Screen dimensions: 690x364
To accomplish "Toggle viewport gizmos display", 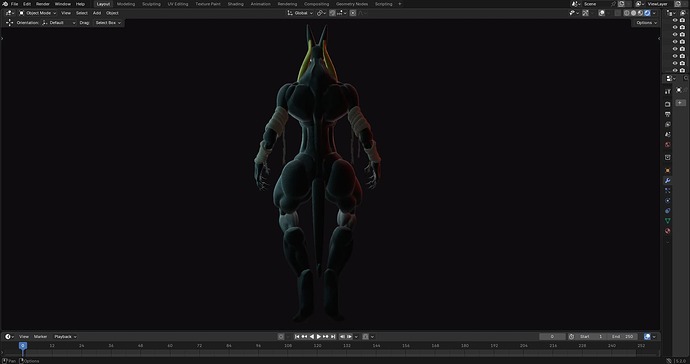I will (x=586, y=13).
